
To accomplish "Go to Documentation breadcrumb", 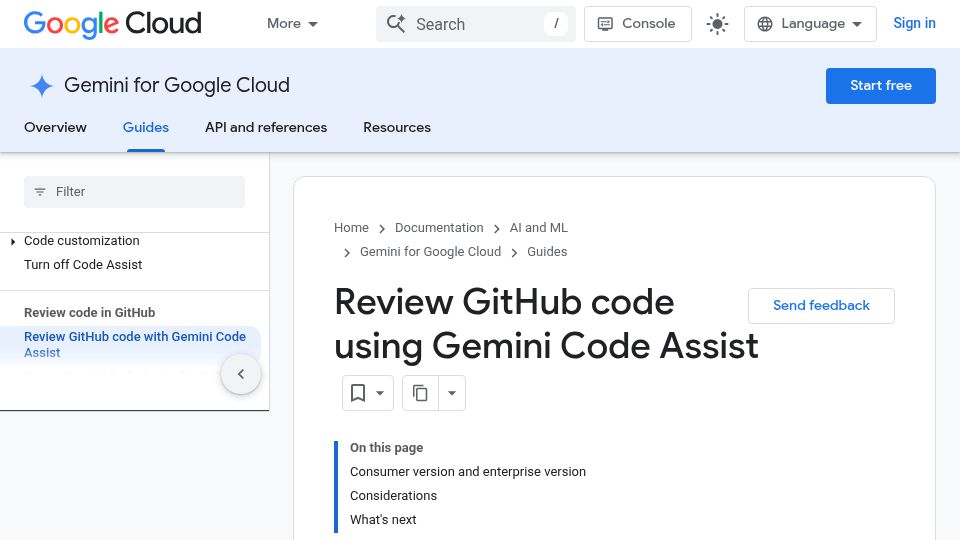I will (x=439, y=228).
